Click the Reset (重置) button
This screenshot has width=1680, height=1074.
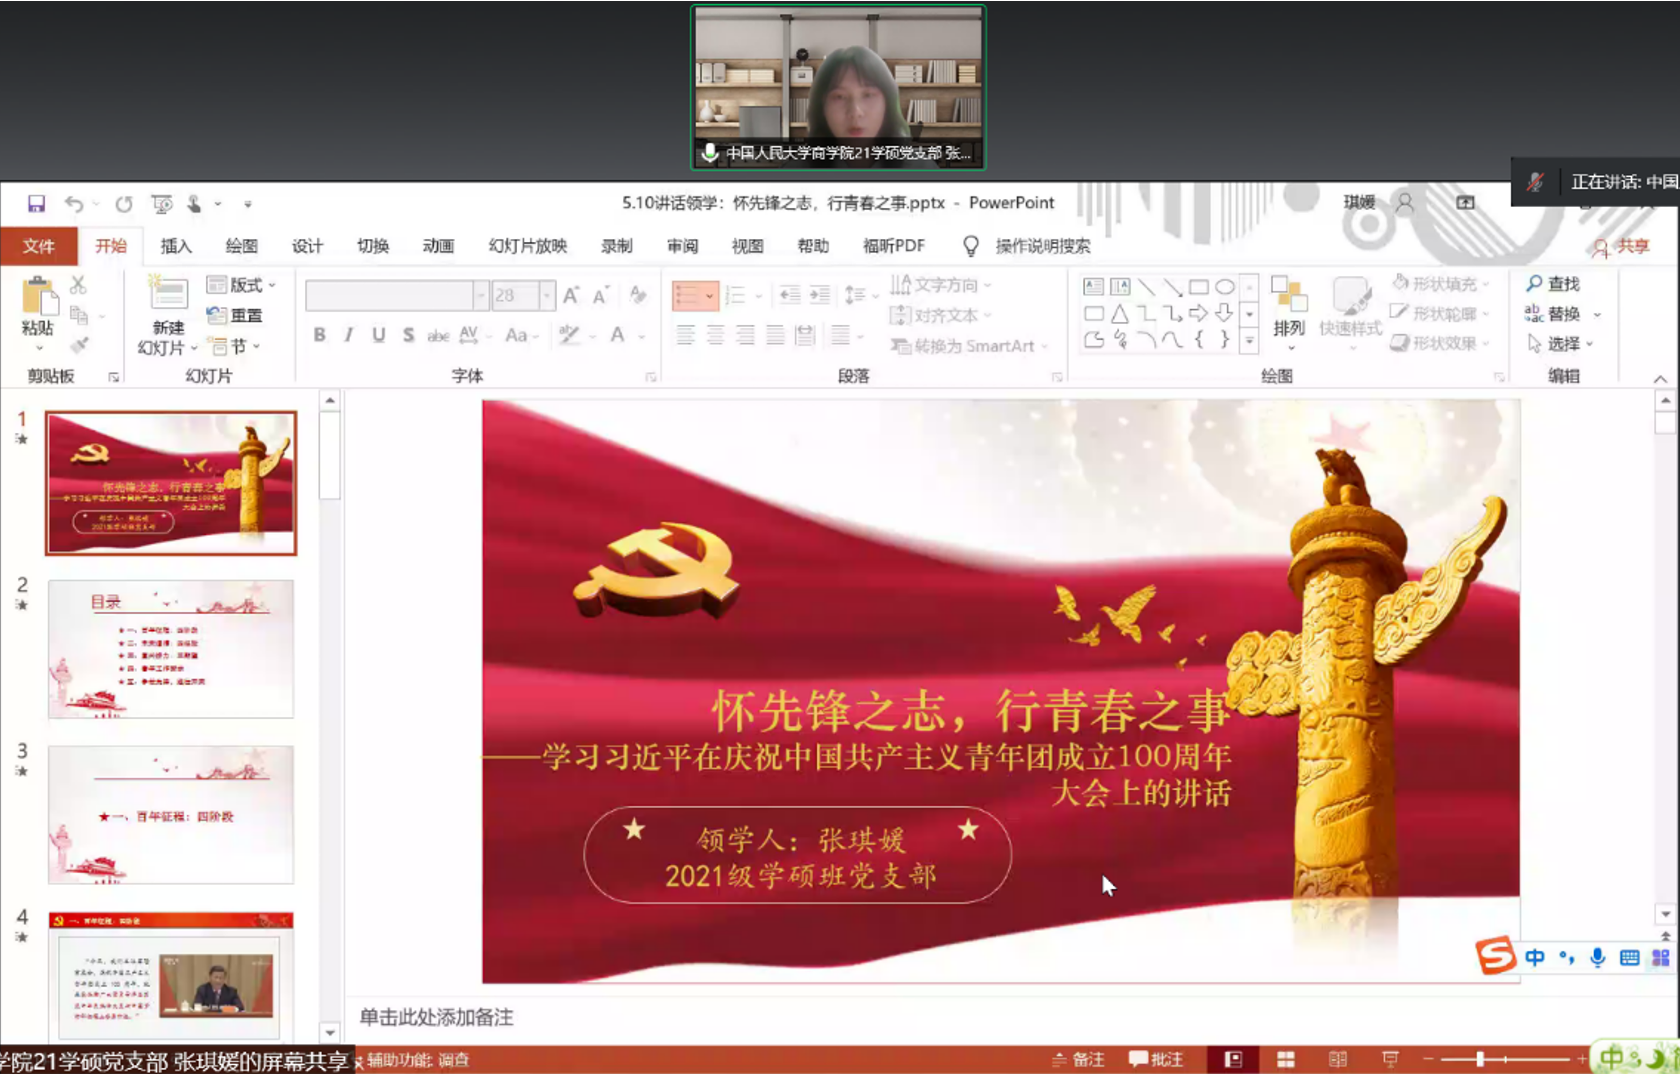235,316
